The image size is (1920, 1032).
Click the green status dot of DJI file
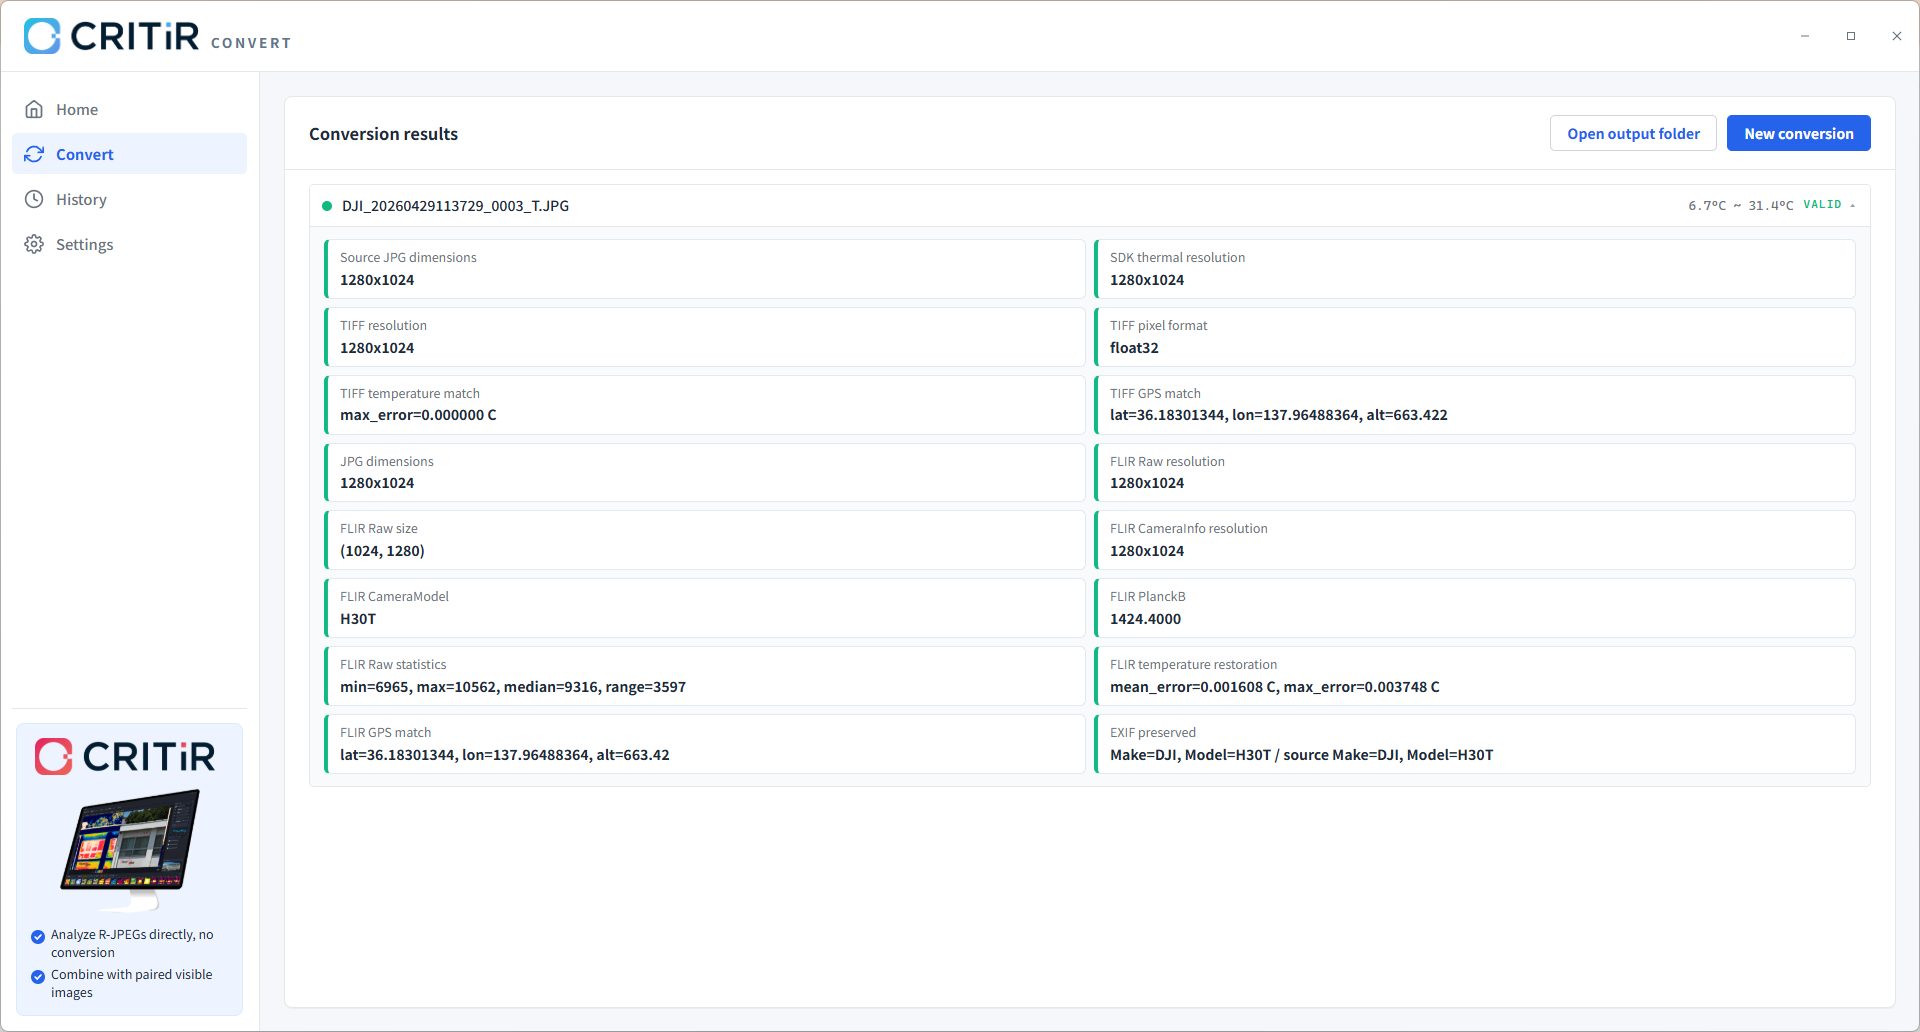[327, 206]
